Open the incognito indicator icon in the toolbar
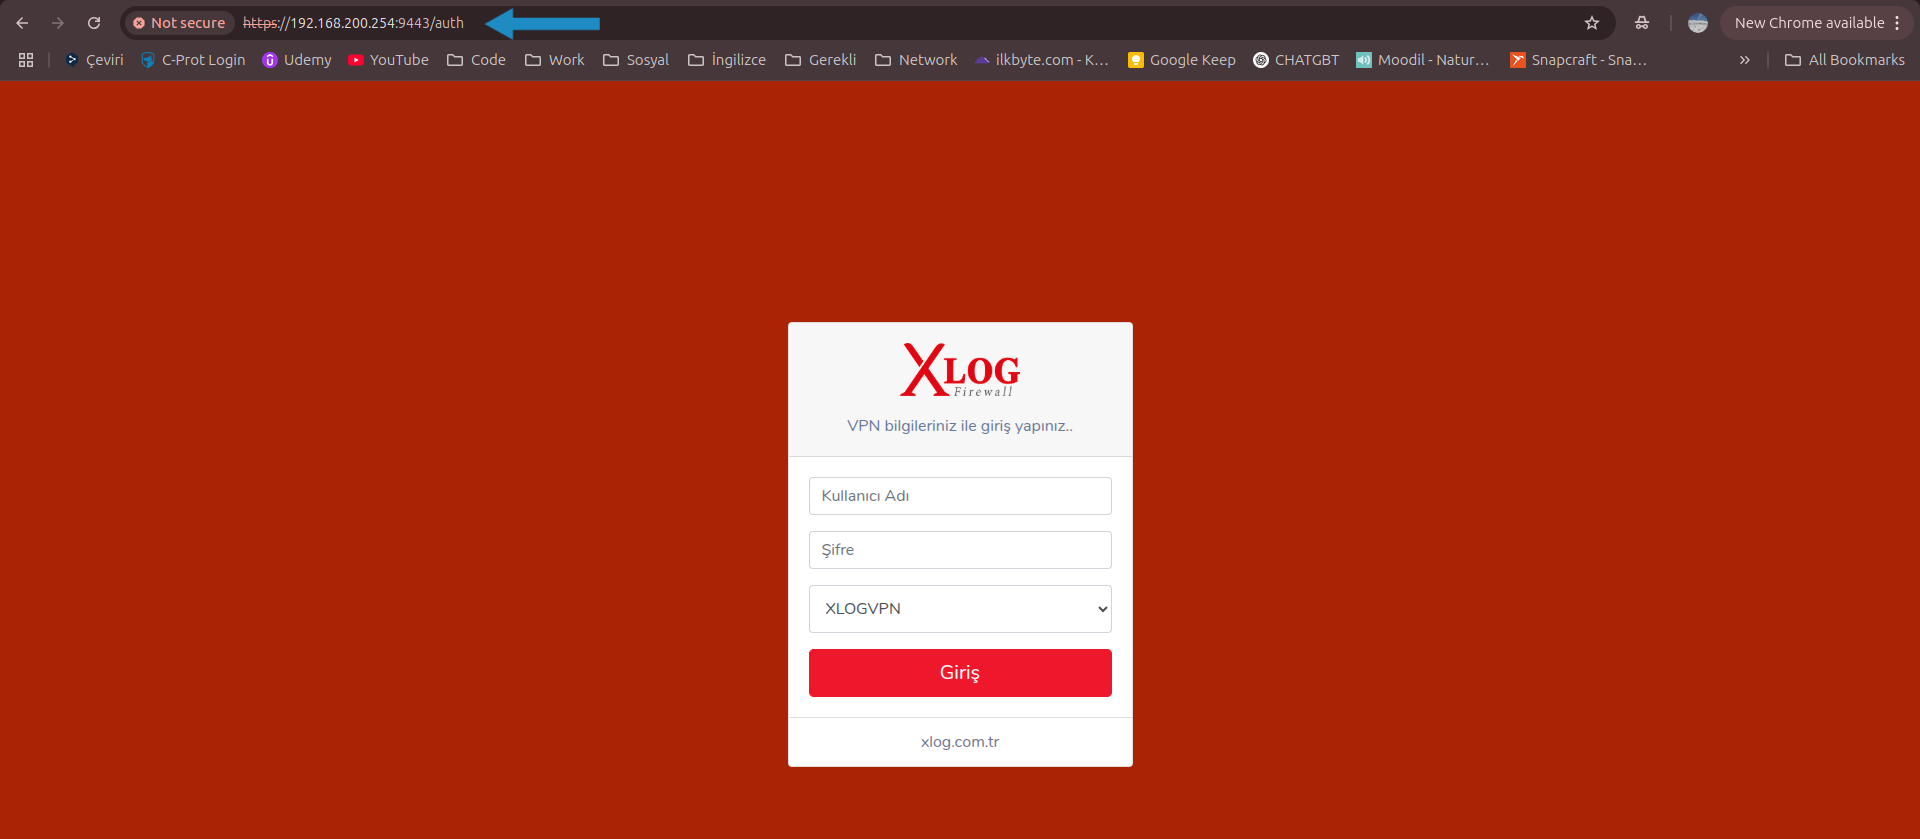The height and width of the screenshot is (839, 1920). 1642,23
